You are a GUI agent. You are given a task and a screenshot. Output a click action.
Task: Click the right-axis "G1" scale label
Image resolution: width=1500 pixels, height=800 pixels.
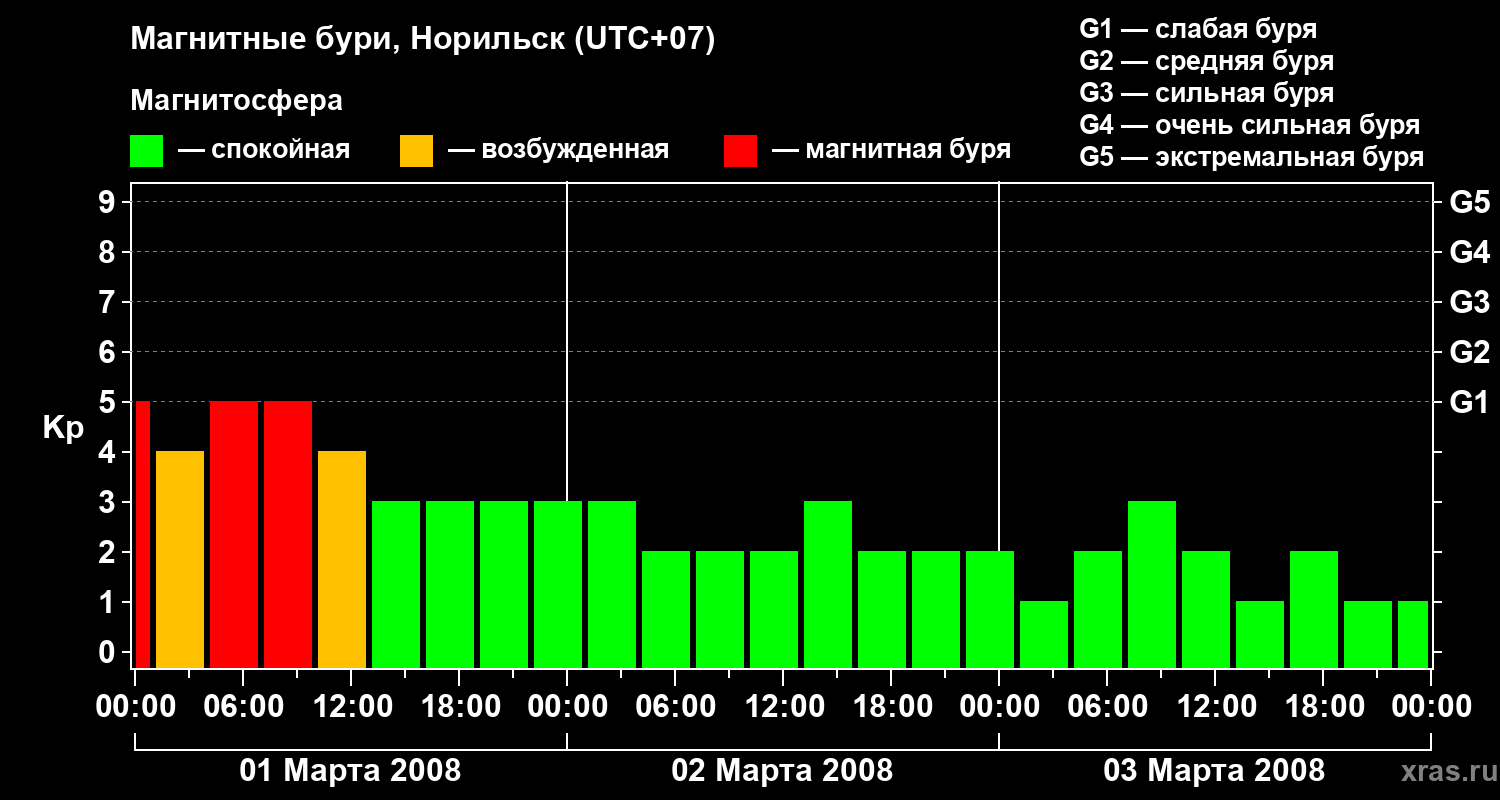tap(1469, 403)
